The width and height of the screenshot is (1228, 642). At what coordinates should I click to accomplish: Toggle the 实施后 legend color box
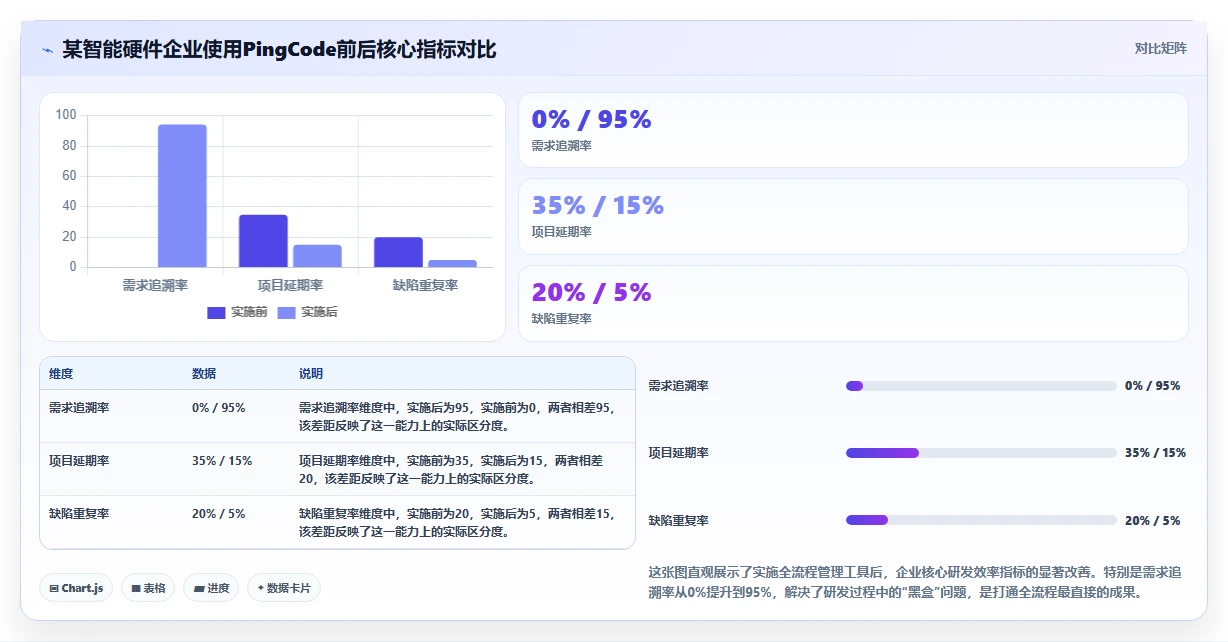click(x=286, y=313)
